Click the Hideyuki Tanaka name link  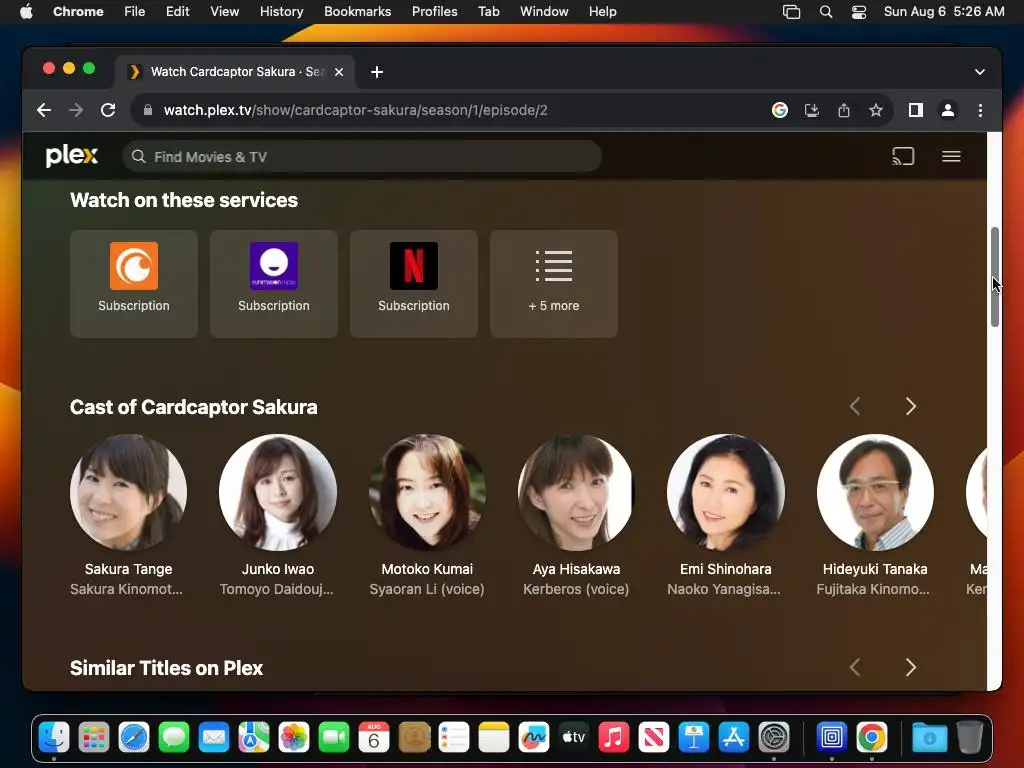(x=875, y=569)
